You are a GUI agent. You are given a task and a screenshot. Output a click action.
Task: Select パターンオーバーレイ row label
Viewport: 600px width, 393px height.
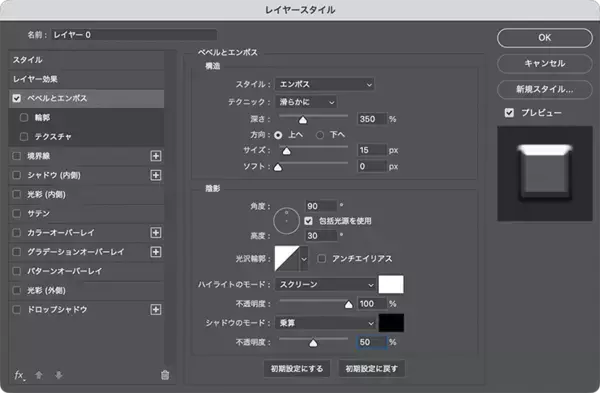pyautogui.click(x=64, y=271)
